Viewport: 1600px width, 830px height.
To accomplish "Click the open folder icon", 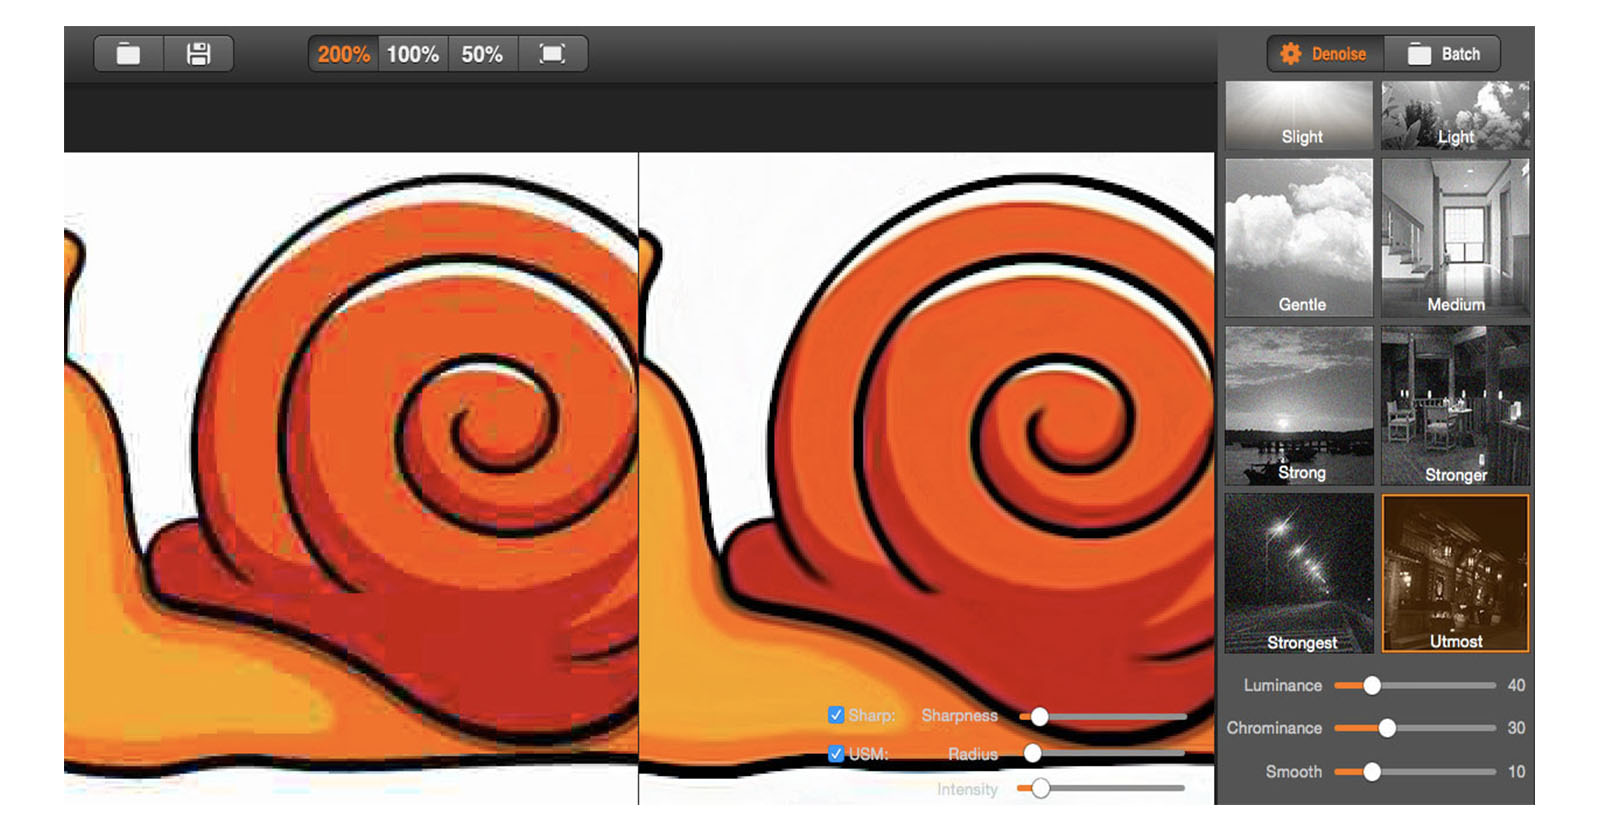I will [128, 54].
